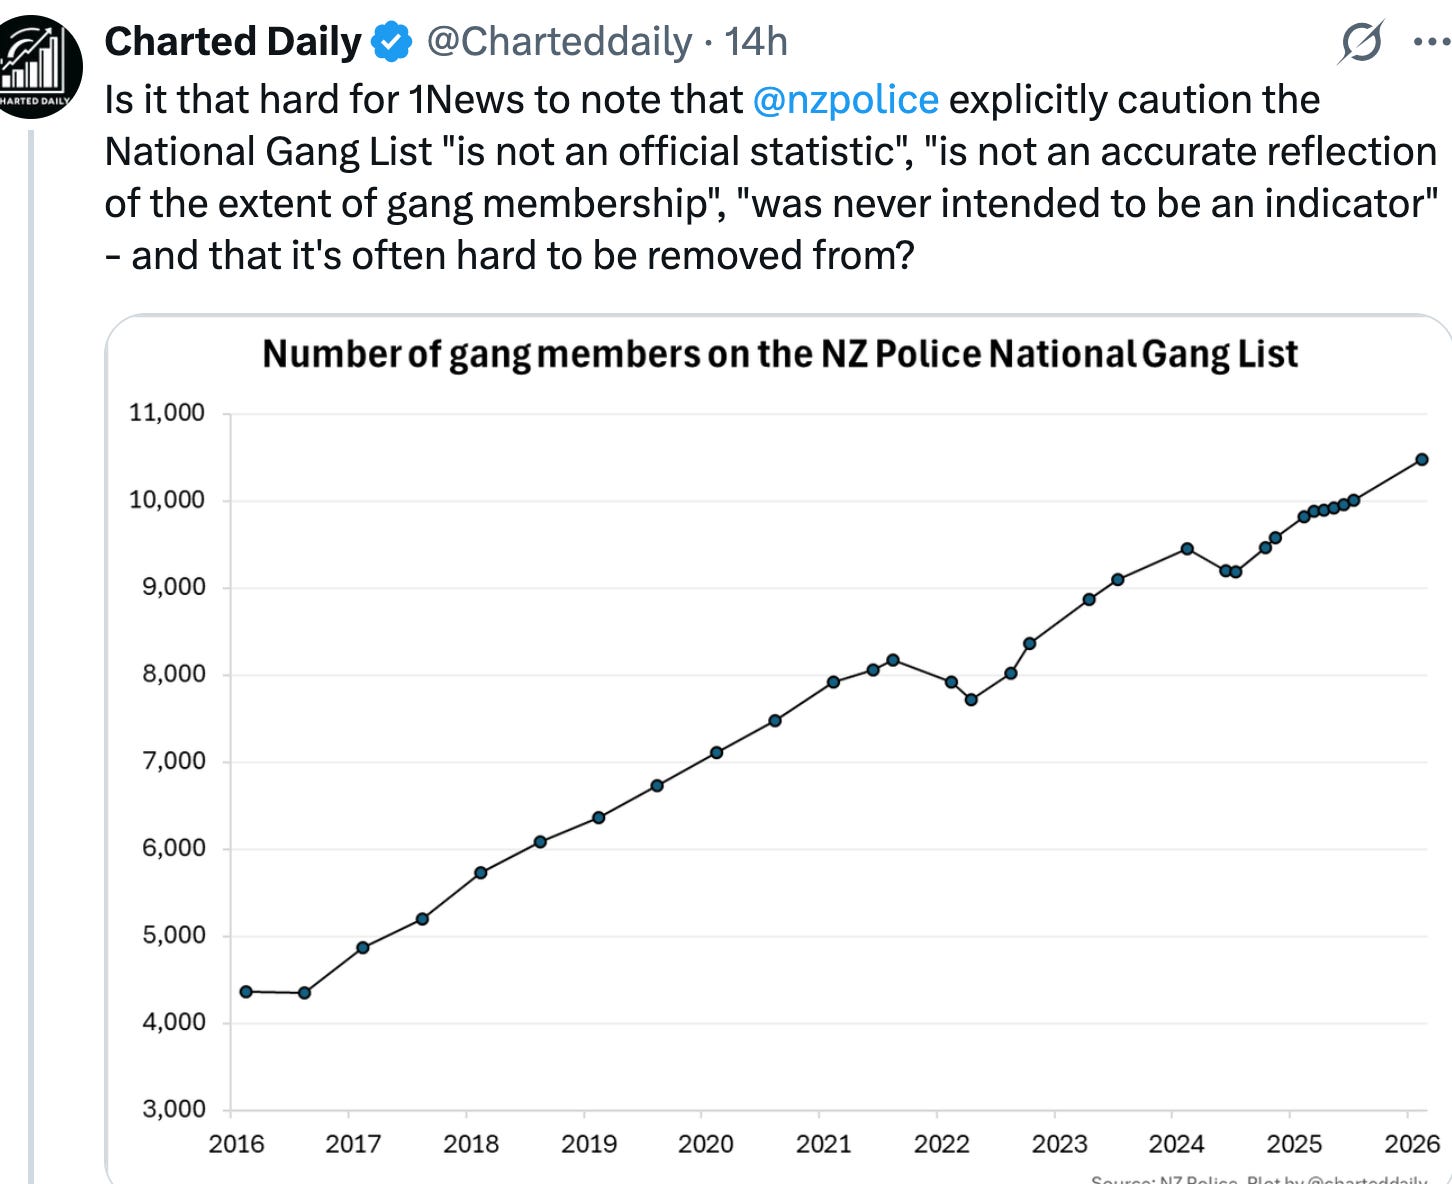Click the tweet body text
The height and width of the screenshot is (1184, 1452).
click(x=771, y=178)
